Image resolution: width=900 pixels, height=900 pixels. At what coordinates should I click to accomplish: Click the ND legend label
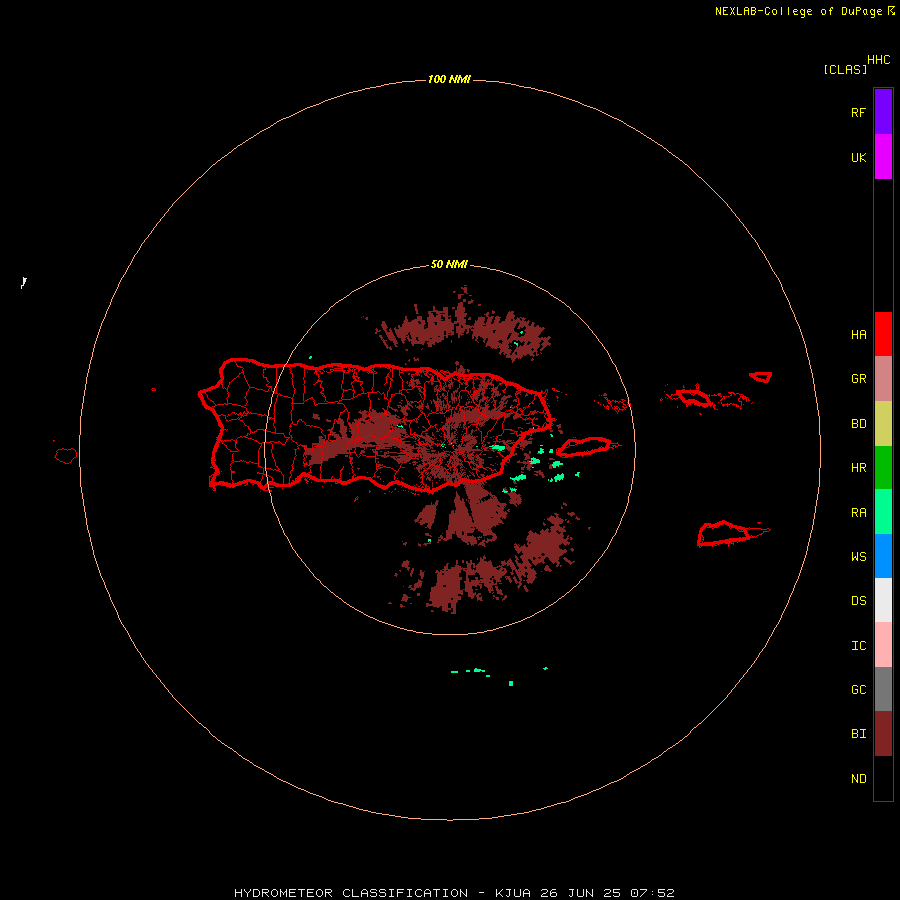click(858, 779)
